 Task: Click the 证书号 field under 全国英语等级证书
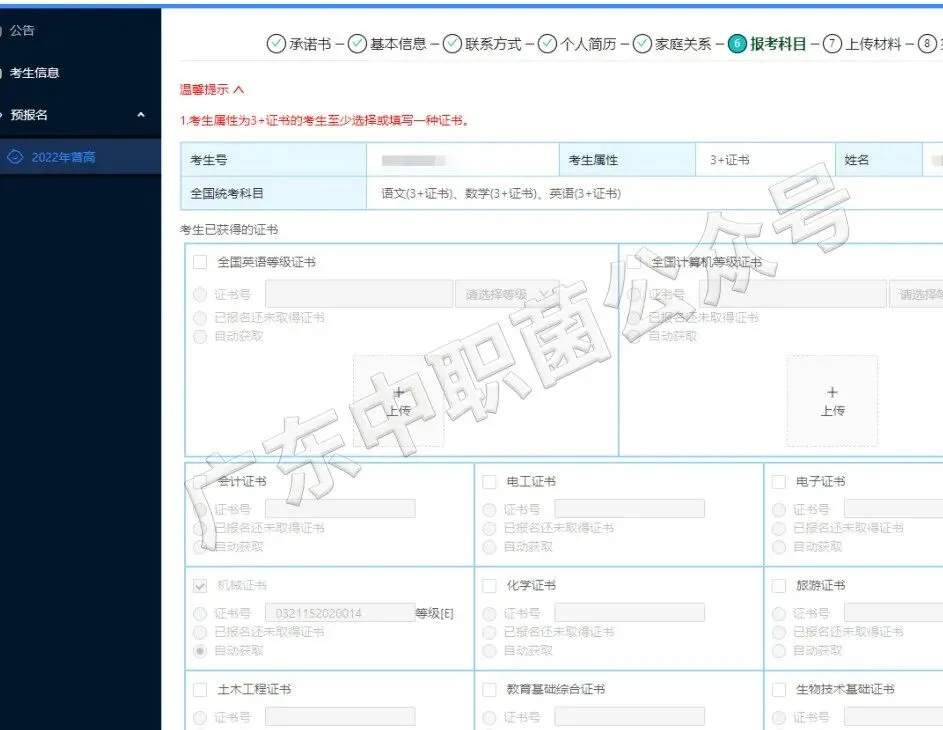359,294
